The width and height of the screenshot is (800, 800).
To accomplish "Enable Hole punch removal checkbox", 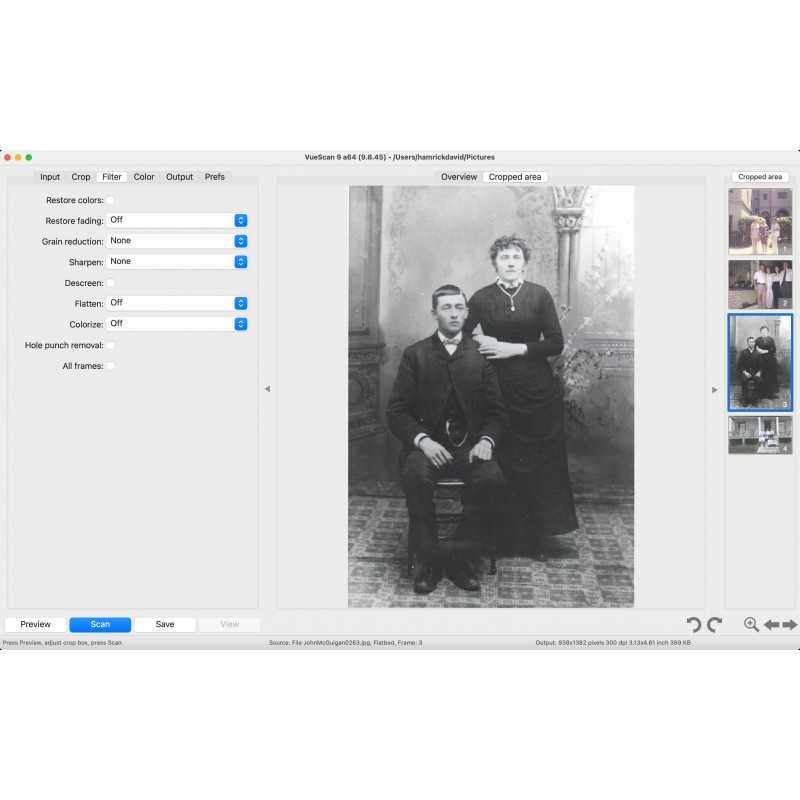I will pyautogui.click(x=111, y=345).
